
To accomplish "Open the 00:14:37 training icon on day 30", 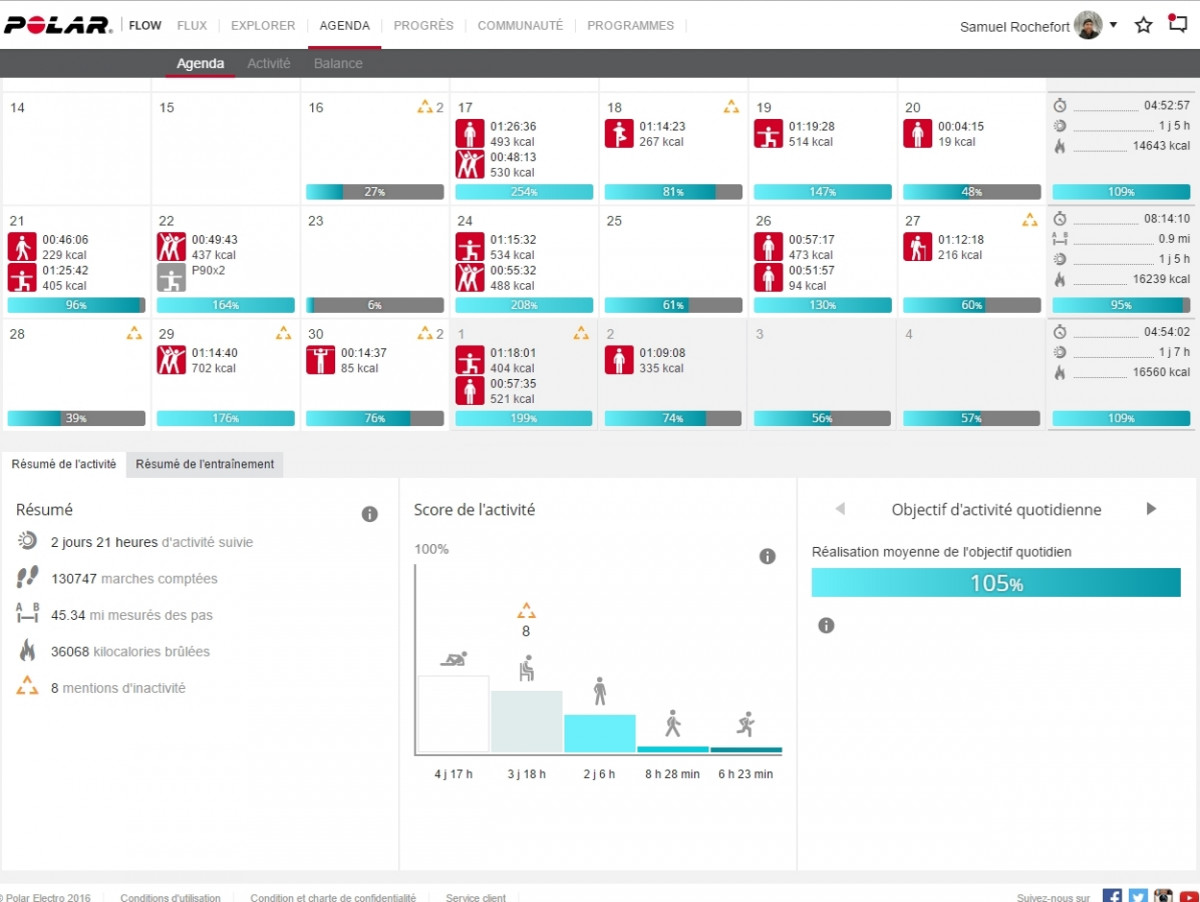I will pos(320,360).
